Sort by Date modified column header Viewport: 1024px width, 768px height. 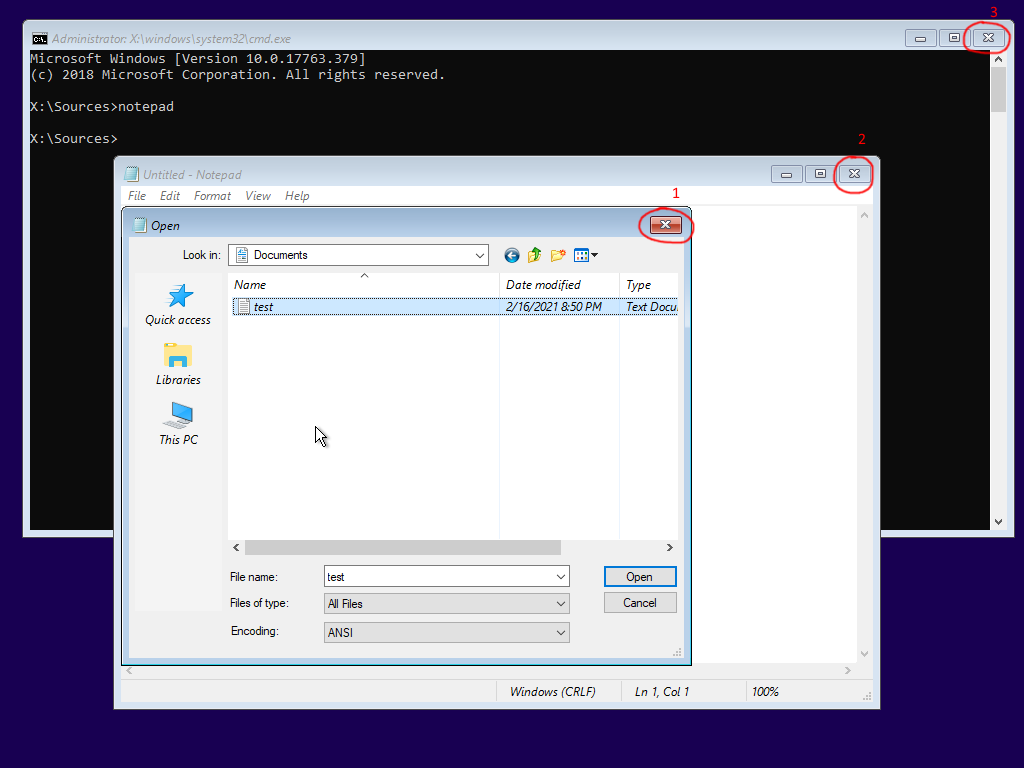(560, 285)
